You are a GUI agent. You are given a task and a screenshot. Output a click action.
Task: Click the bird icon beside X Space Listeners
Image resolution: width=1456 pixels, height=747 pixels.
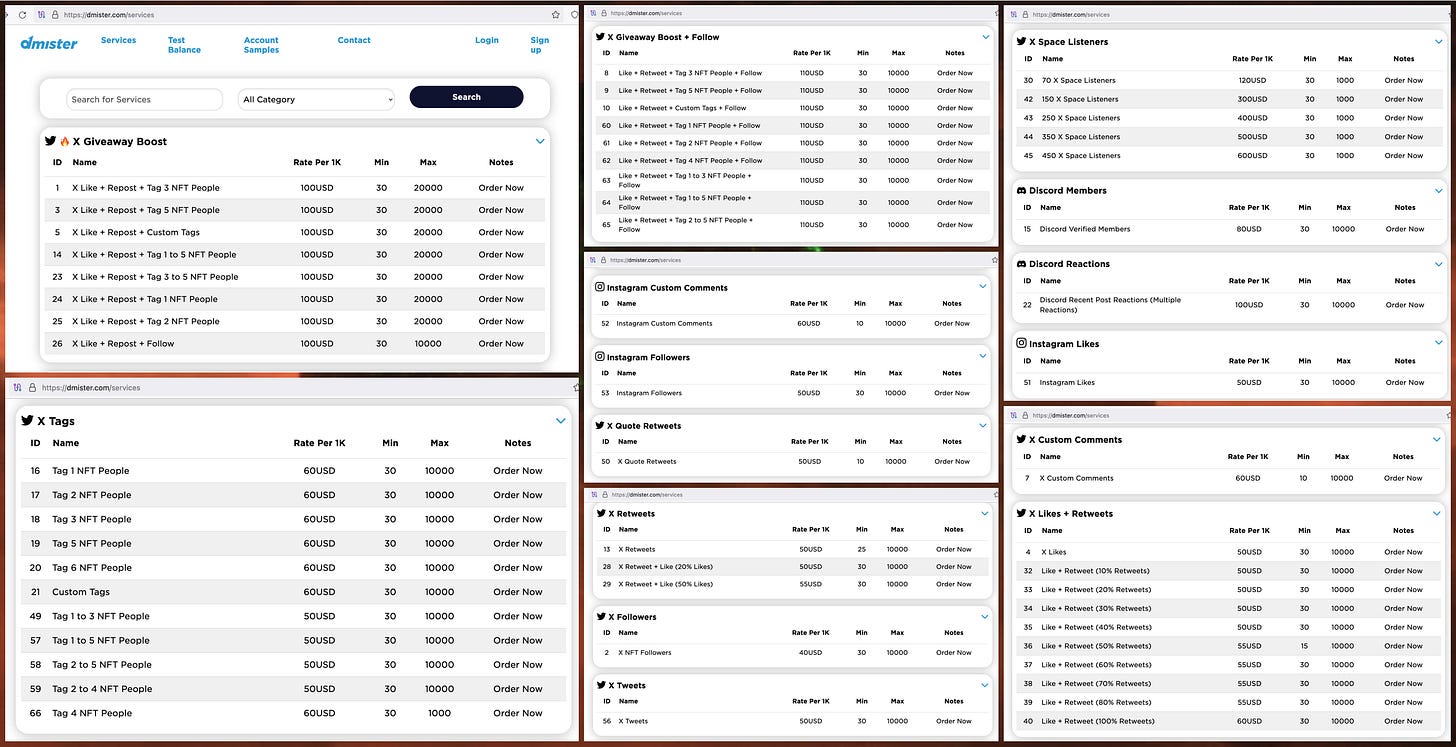[1021, 42]
